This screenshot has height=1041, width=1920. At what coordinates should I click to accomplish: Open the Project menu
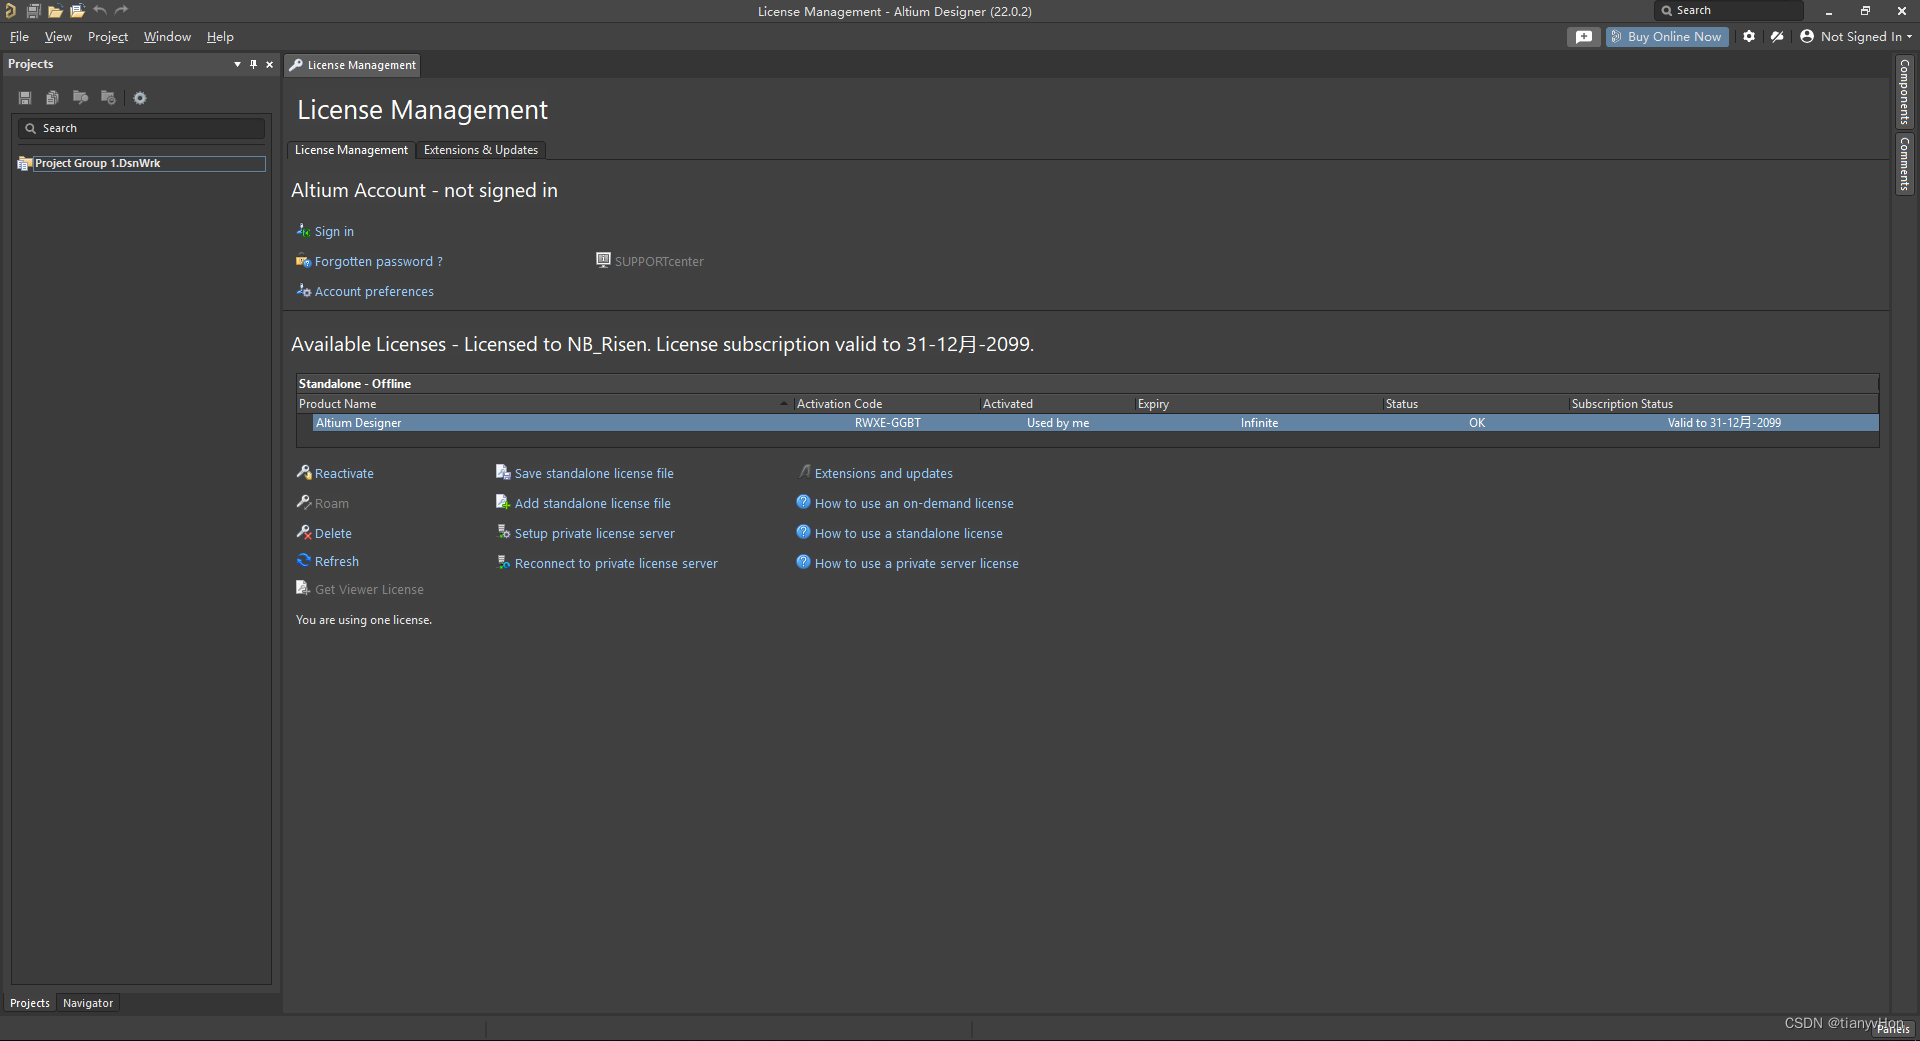pyautogui.click(x=108, y=37)
